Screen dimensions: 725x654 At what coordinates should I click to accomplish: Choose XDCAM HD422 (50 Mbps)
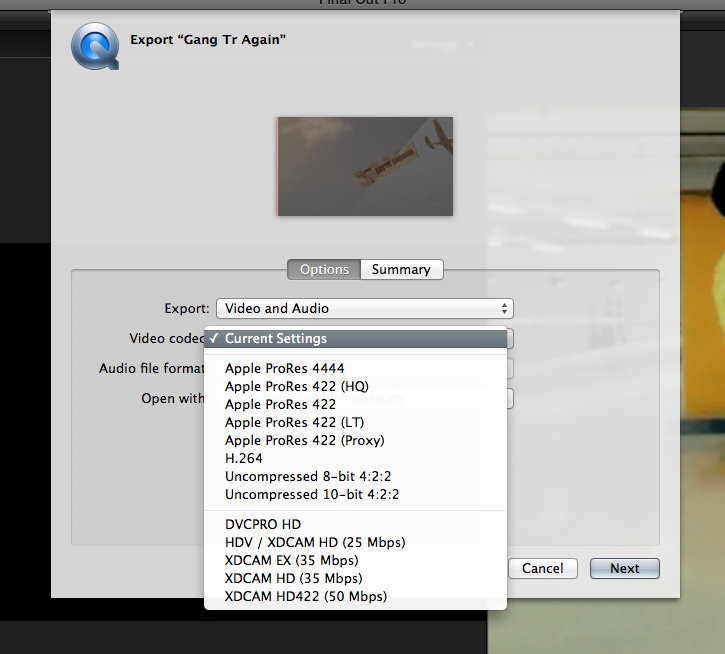coord(356,597)
